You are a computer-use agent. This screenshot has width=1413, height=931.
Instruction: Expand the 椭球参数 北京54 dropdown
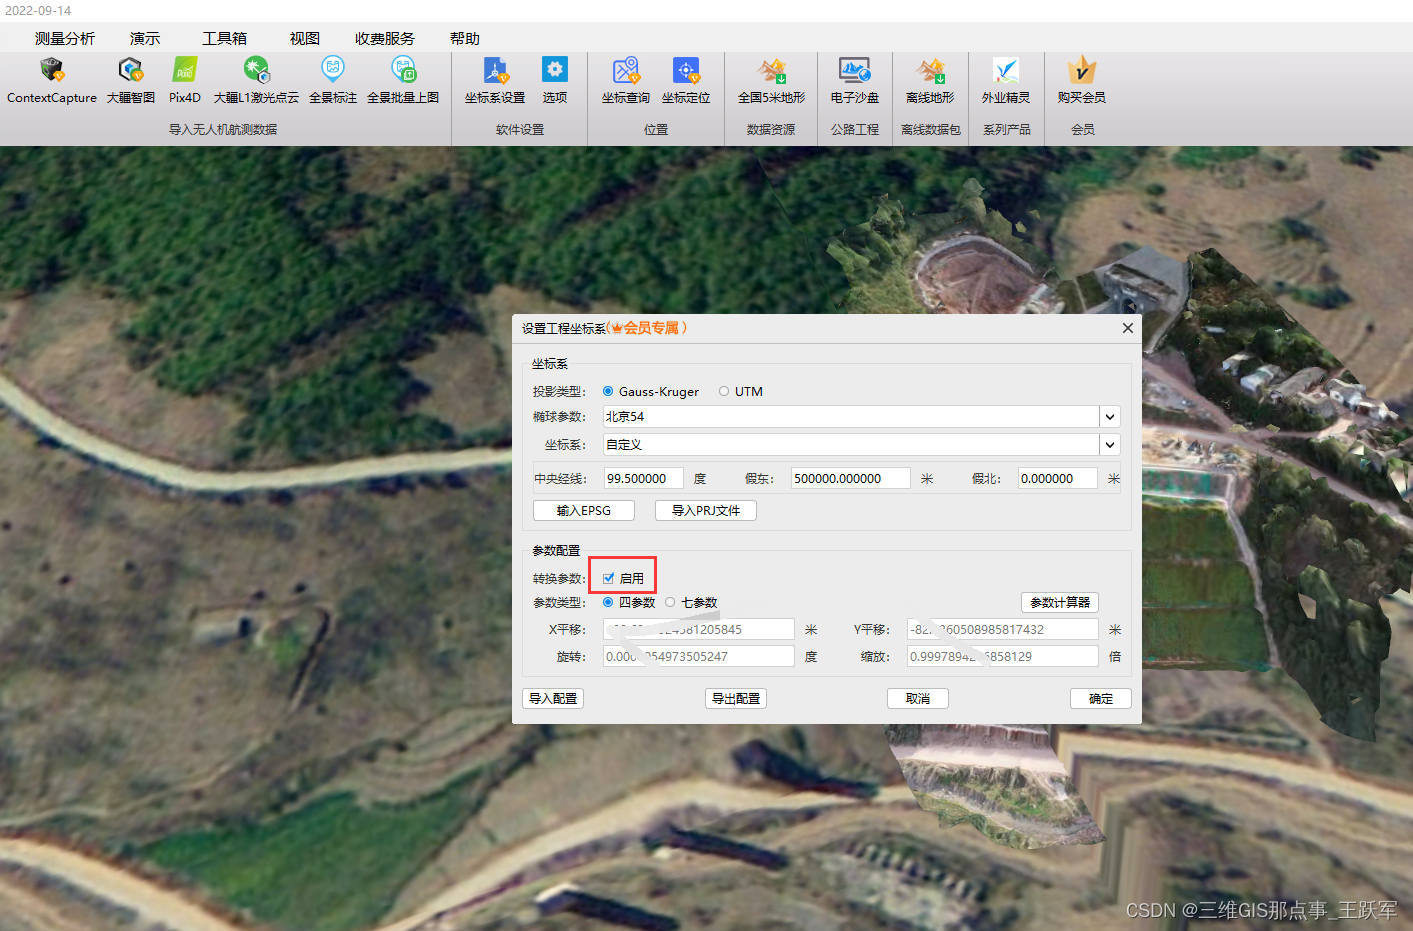click(x=1109, y=417)
